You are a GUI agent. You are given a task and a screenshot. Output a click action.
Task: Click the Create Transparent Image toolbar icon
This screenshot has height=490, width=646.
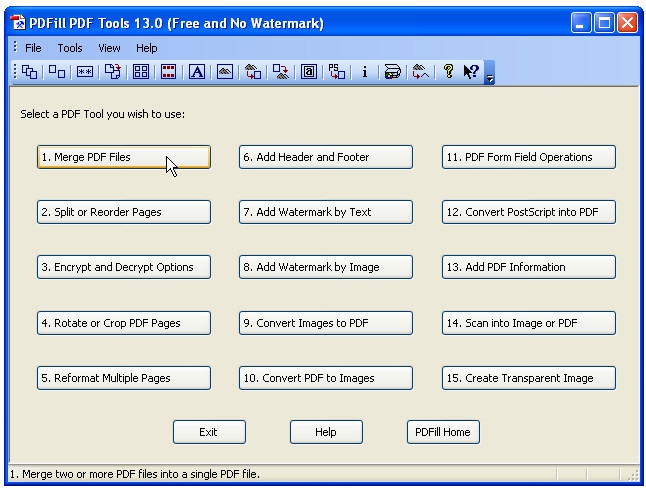click(x=421, y=72)
